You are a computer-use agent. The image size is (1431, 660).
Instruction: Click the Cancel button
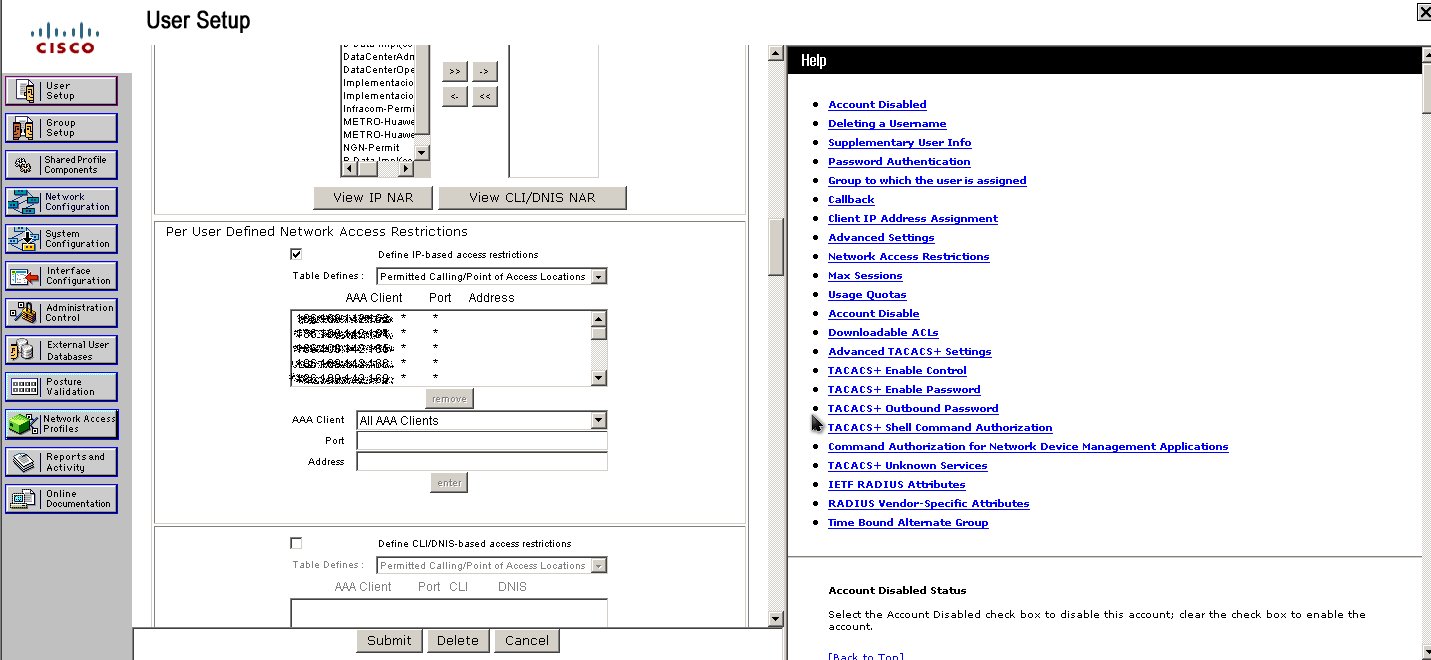coord(527,641)
